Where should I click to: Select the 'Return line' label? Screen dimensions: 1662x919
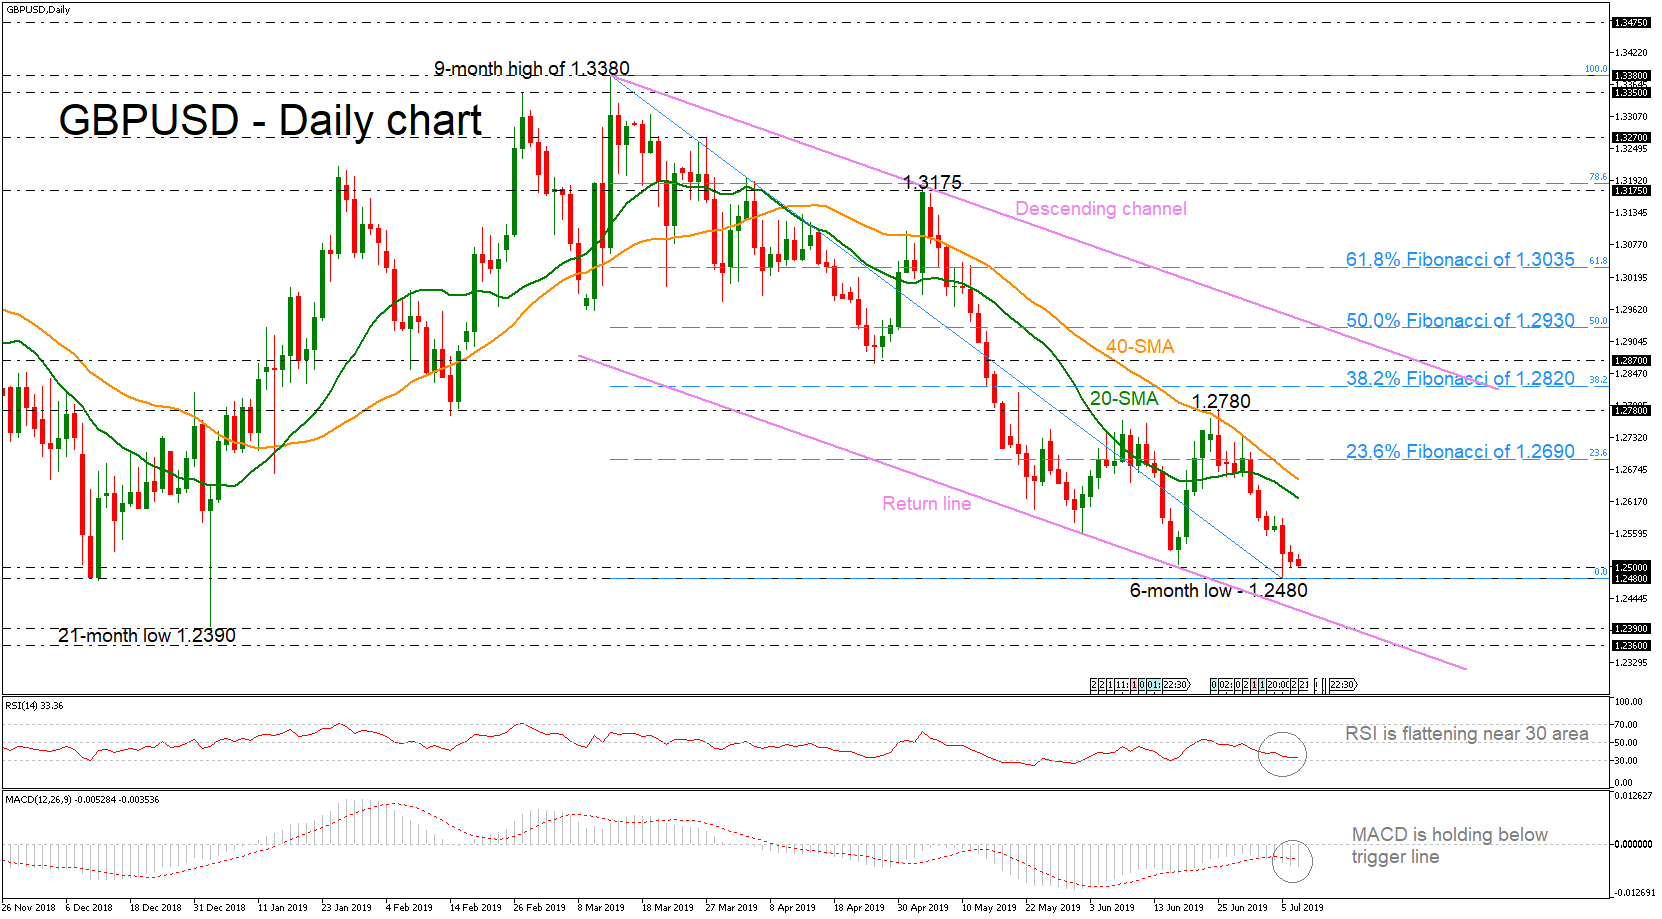[x=926, y=503]
